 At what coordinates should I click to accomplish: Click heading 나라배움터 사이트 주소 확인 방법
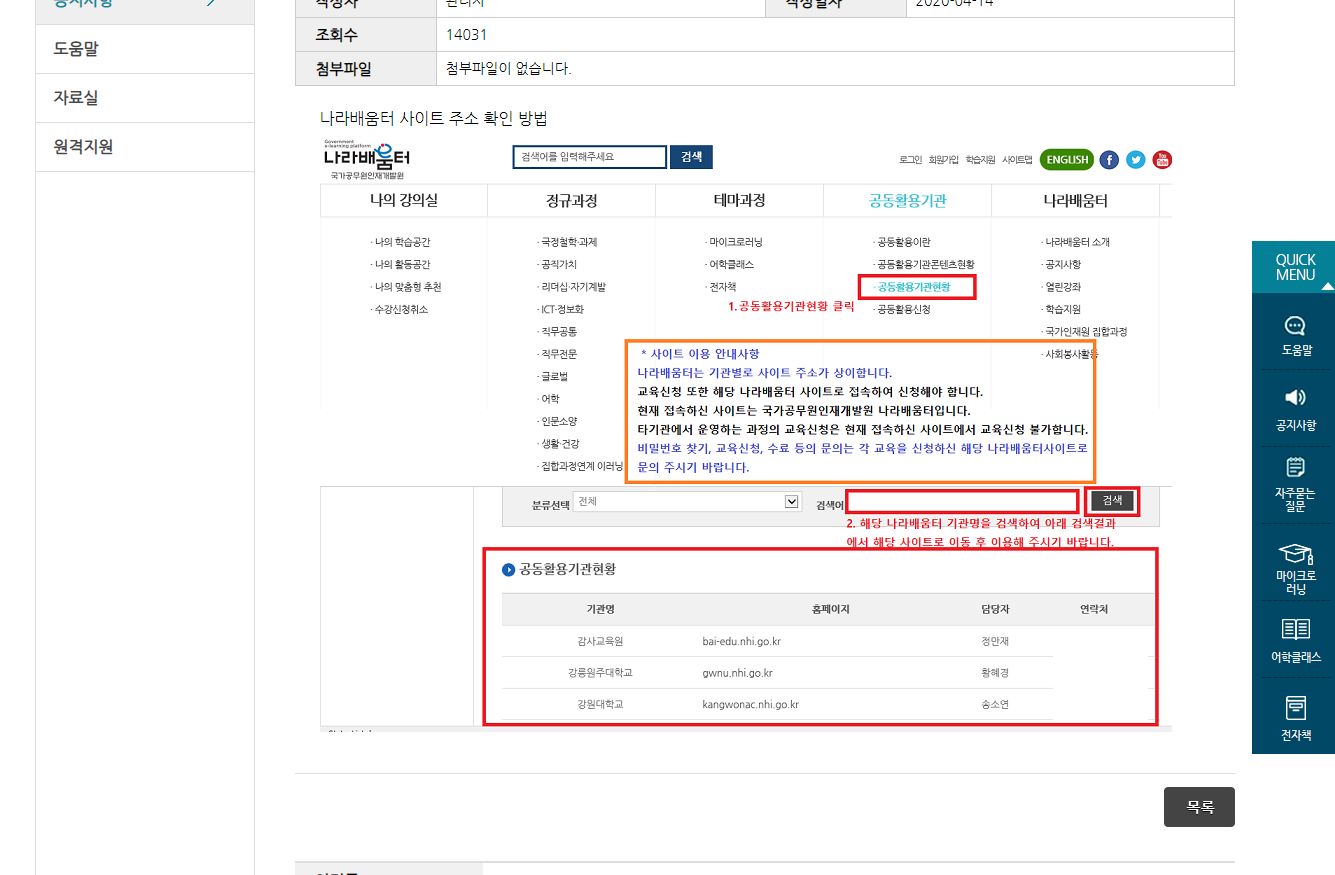434,119
